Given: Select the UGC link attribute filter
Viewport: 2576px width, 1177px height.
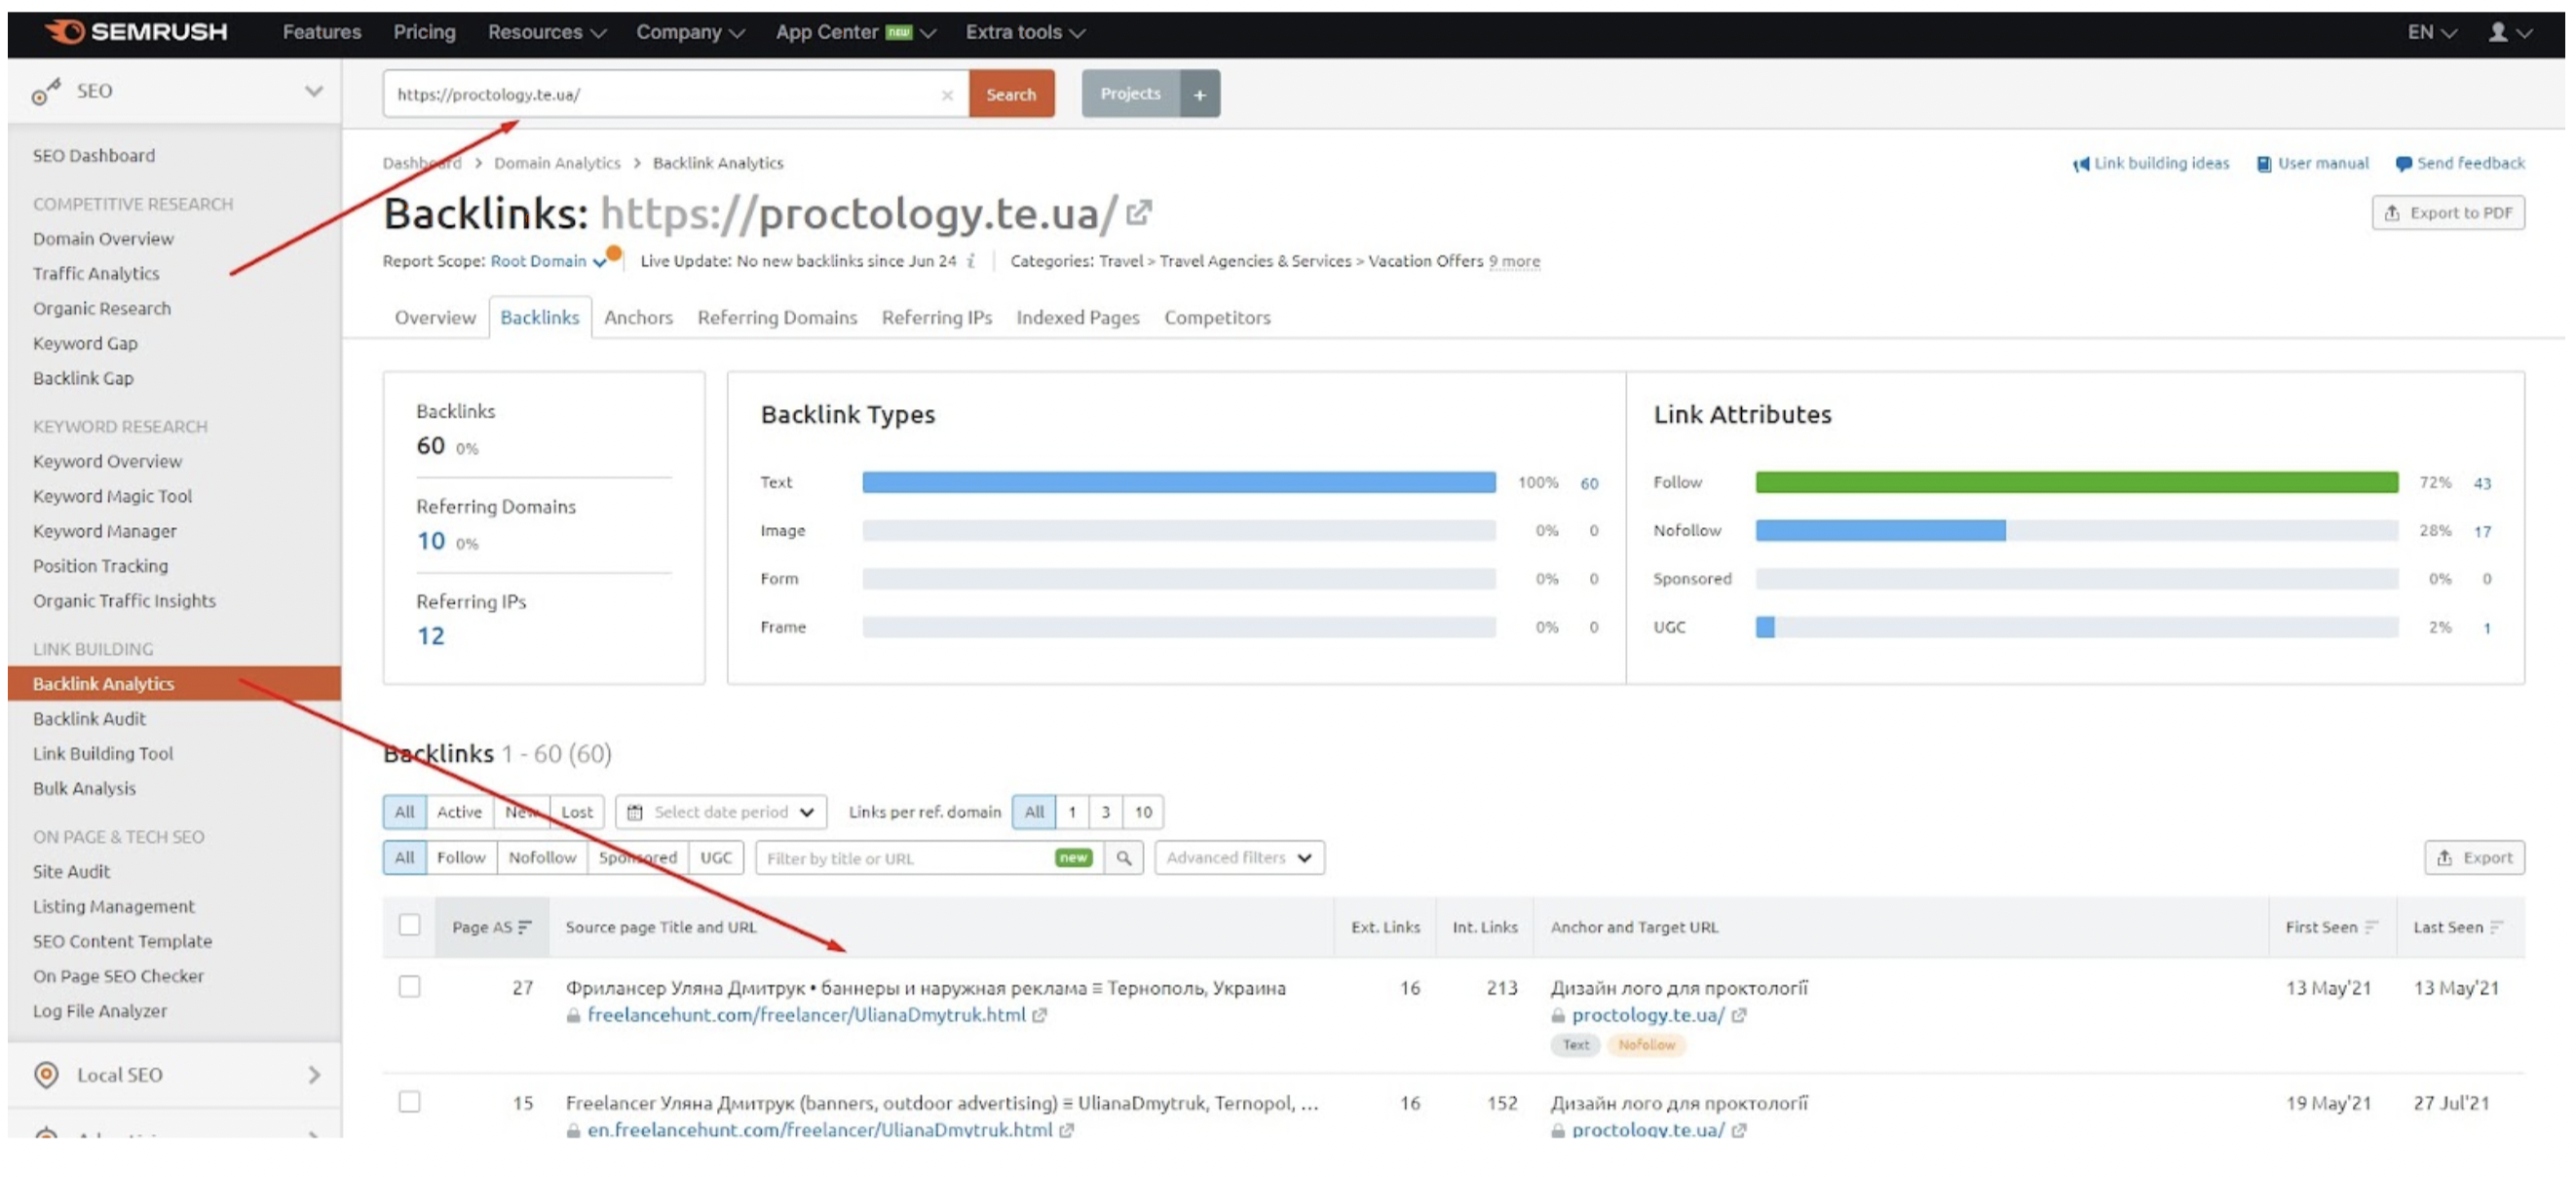Looking at the screenshot, I should [x=716, y=858].
